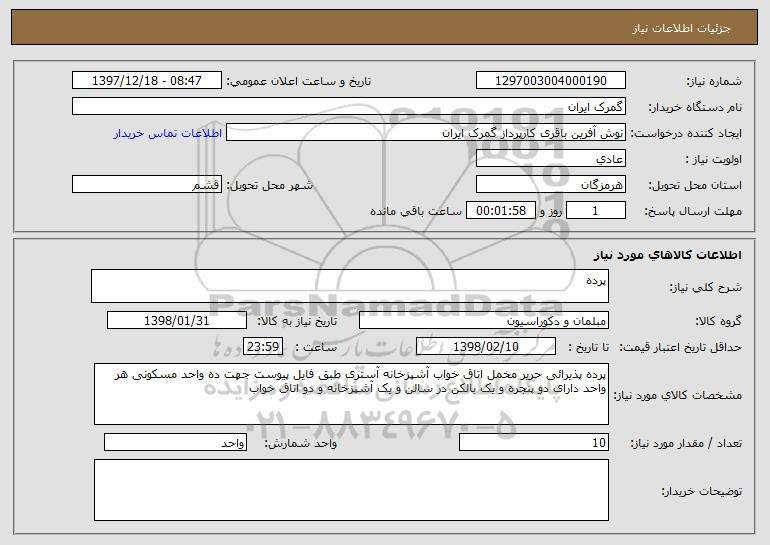
Task: Click the ساعت باقی مانده text
Action: (415, 211)
